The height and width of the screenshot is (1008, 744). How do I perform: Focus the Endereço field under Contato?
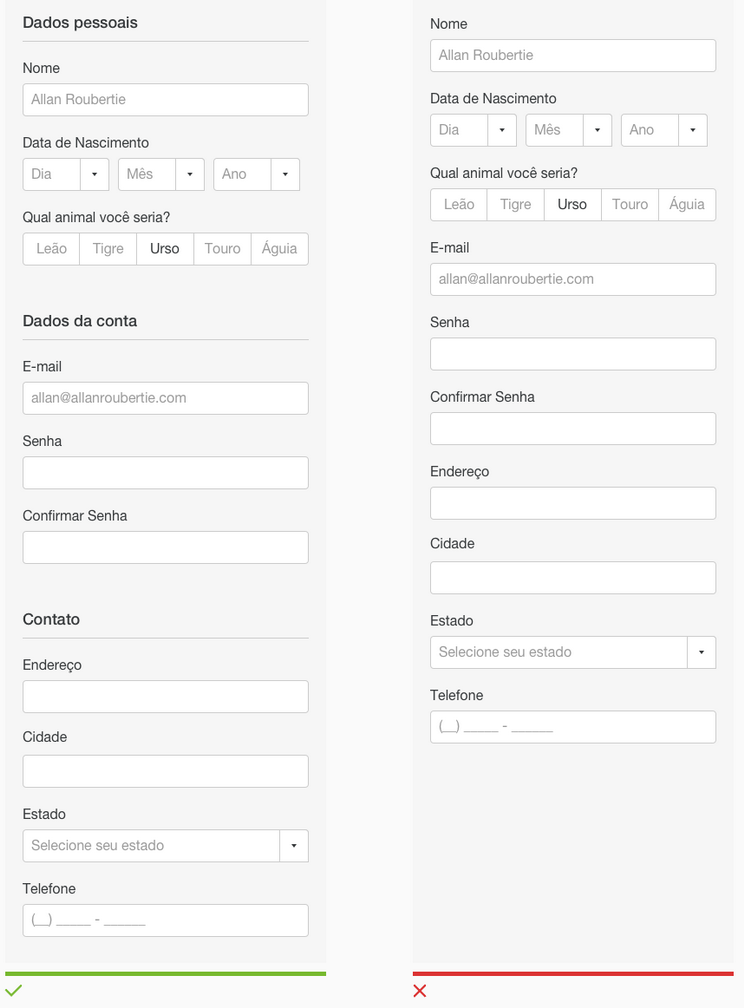tap(165, 697)
